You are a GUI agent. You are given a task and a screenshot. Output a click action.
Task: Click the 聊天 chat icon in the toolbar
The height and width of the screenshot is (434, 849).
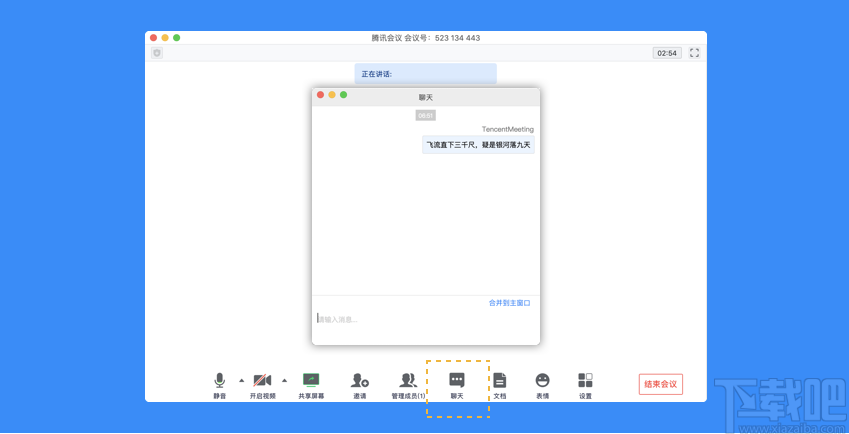[x=457, y=380]
